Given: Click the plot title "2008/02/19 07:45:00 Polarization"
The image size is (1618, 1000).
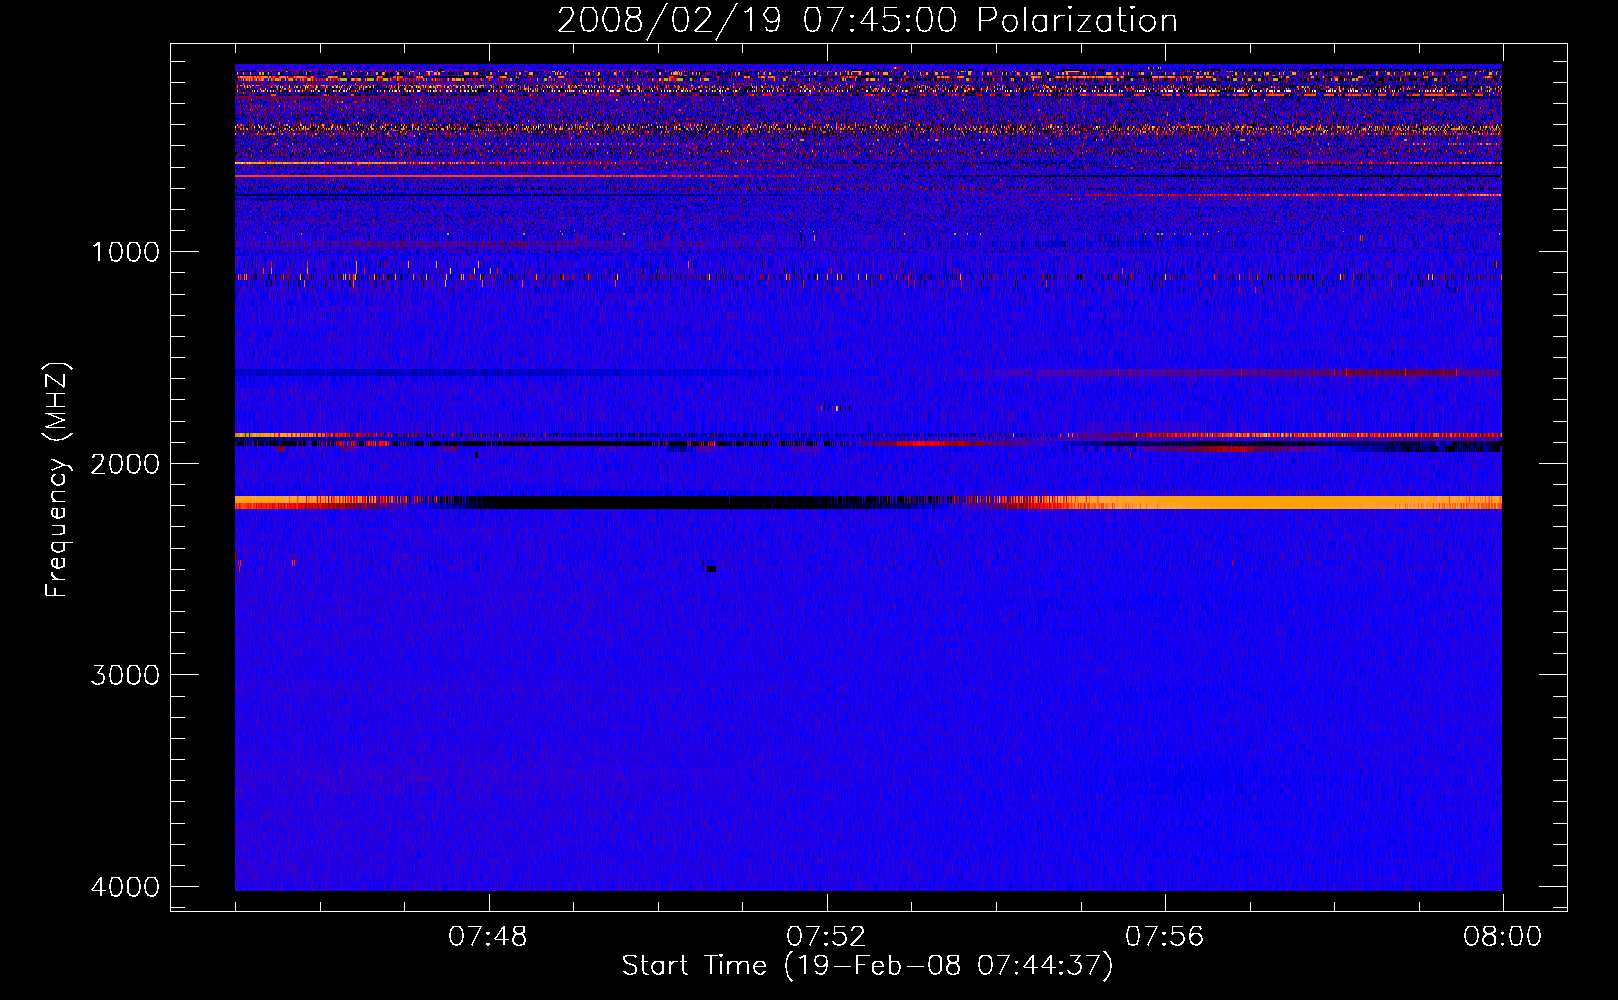Looking at the screenshot, I should pos(867,20).
